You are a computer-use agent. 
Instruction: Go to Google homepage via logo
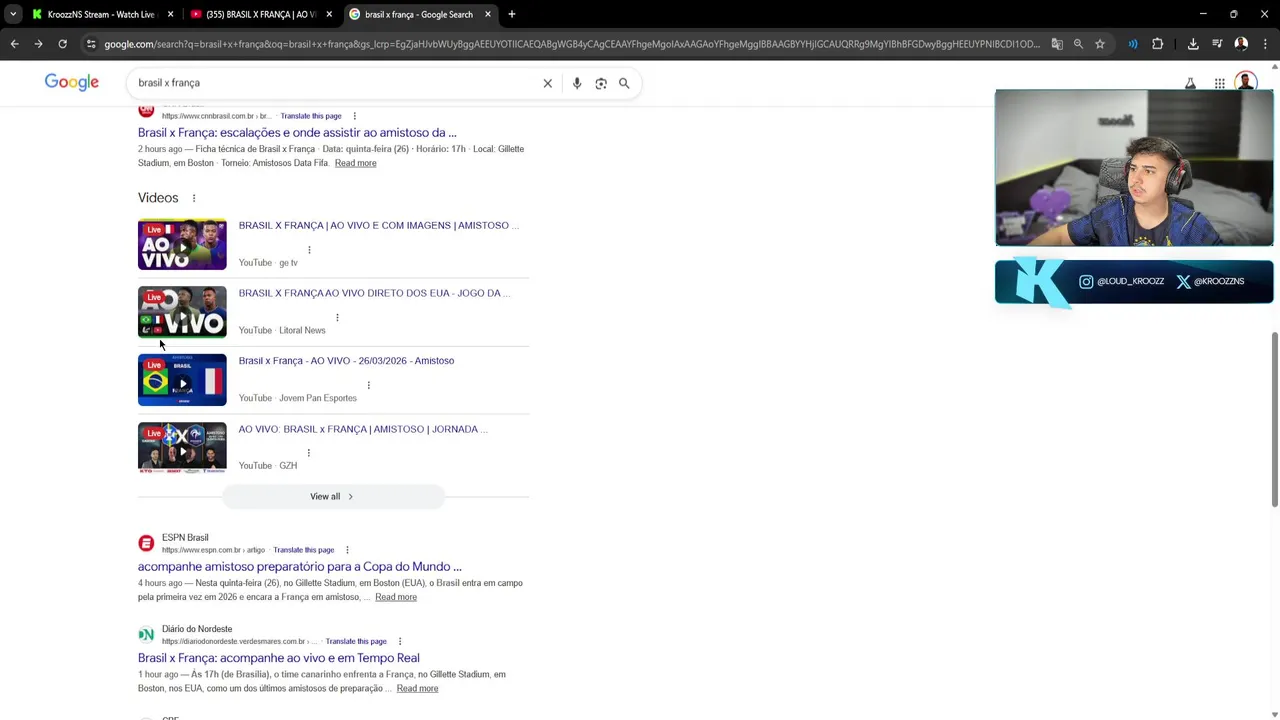(x=72, y=82)
